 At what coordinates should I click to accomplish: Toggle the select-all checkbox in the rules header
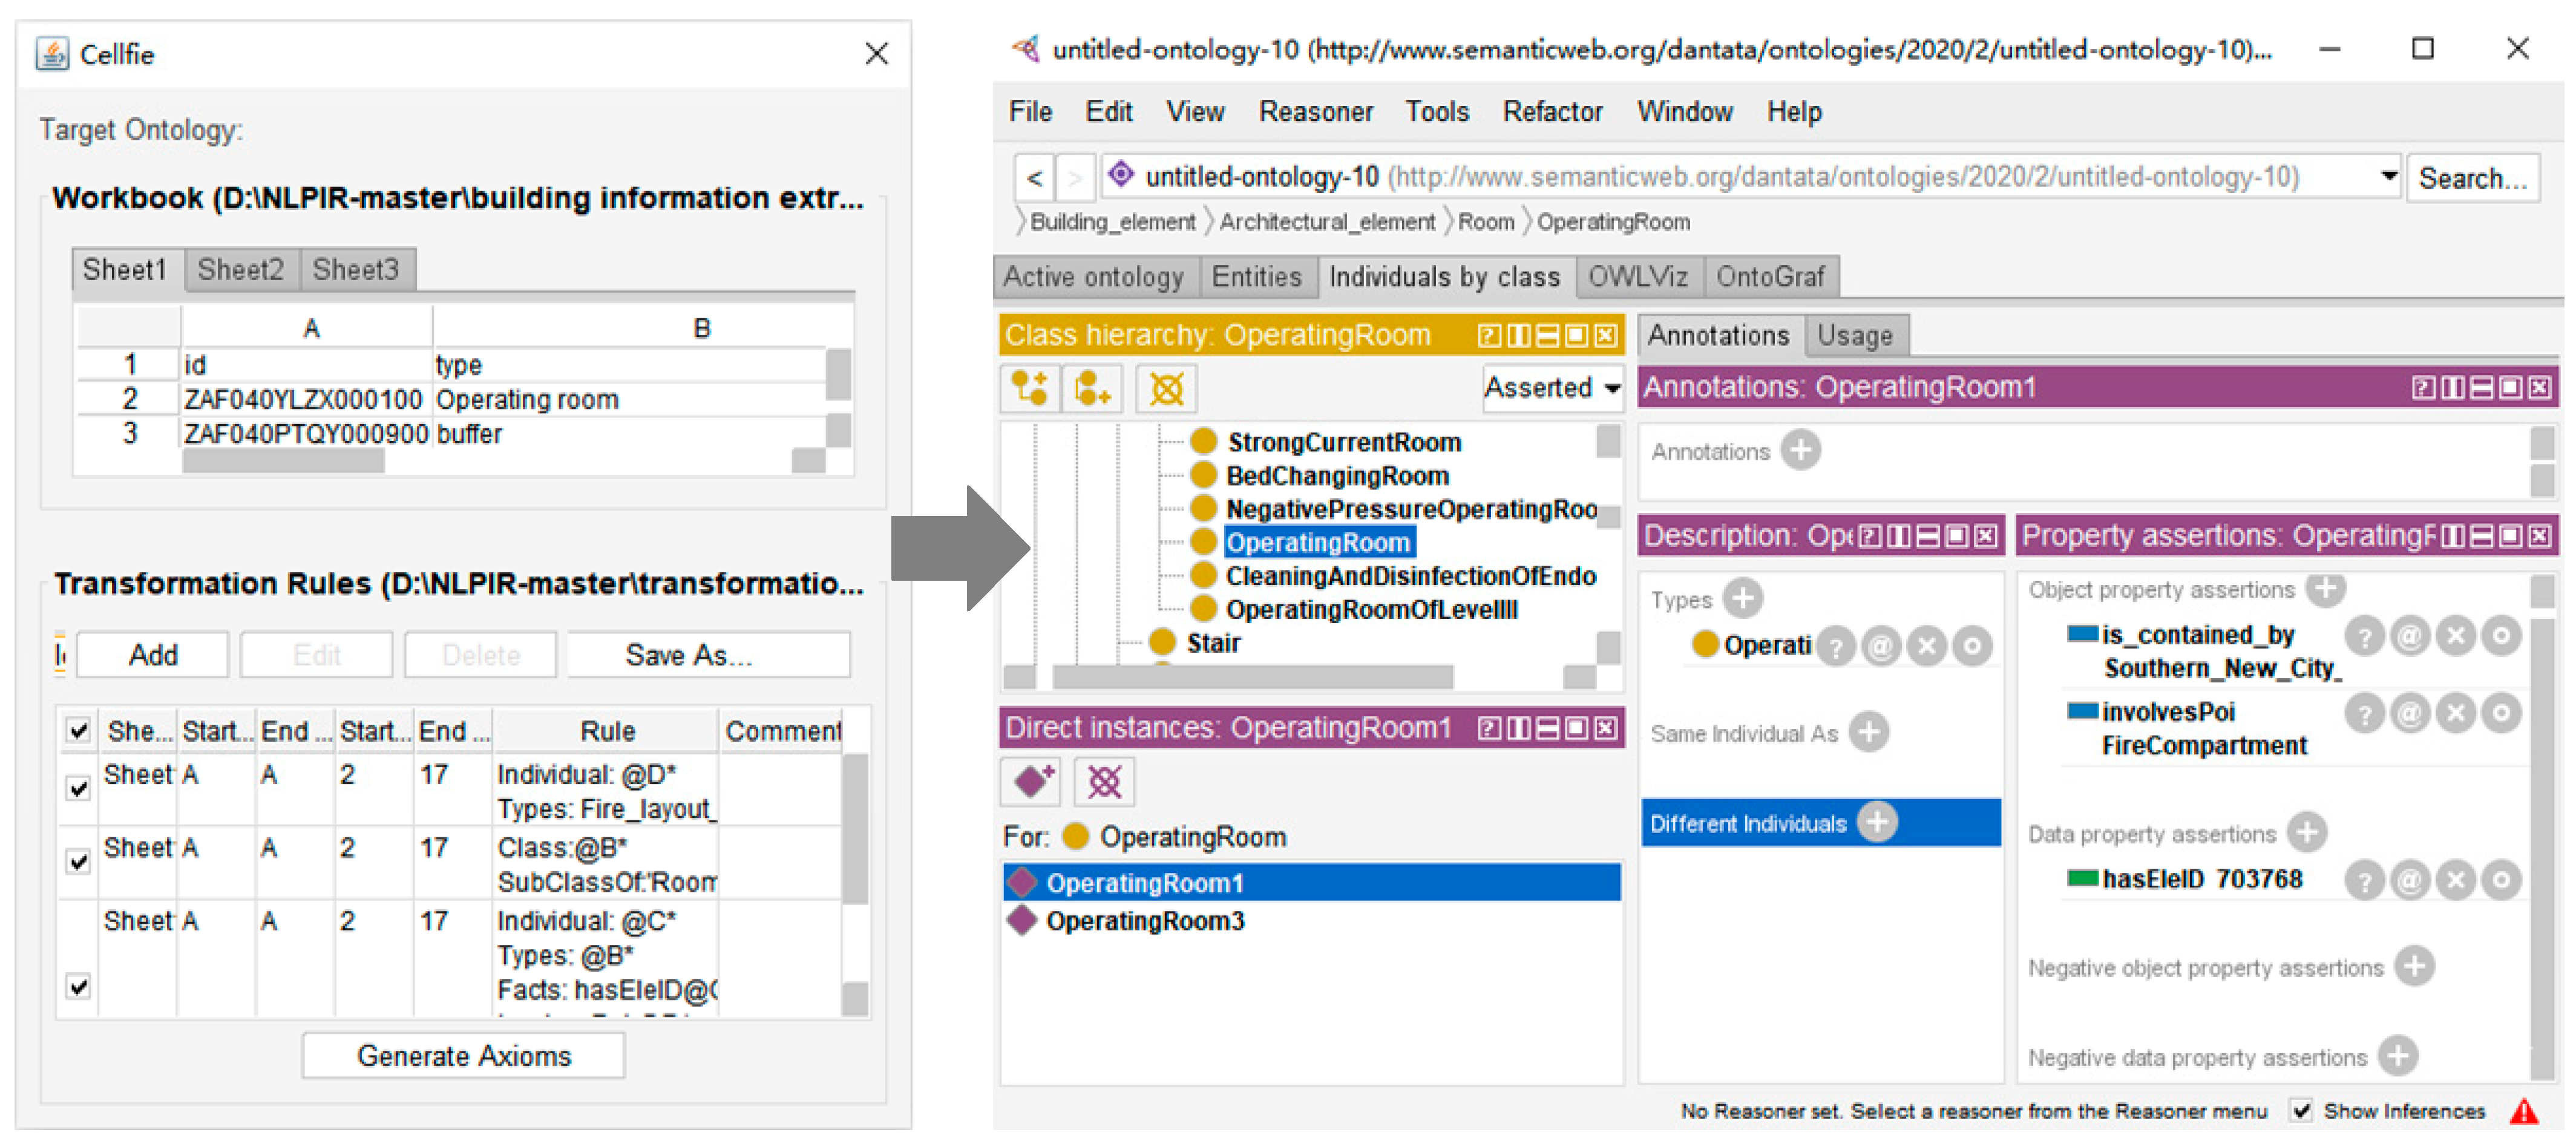tap(78, 730)
